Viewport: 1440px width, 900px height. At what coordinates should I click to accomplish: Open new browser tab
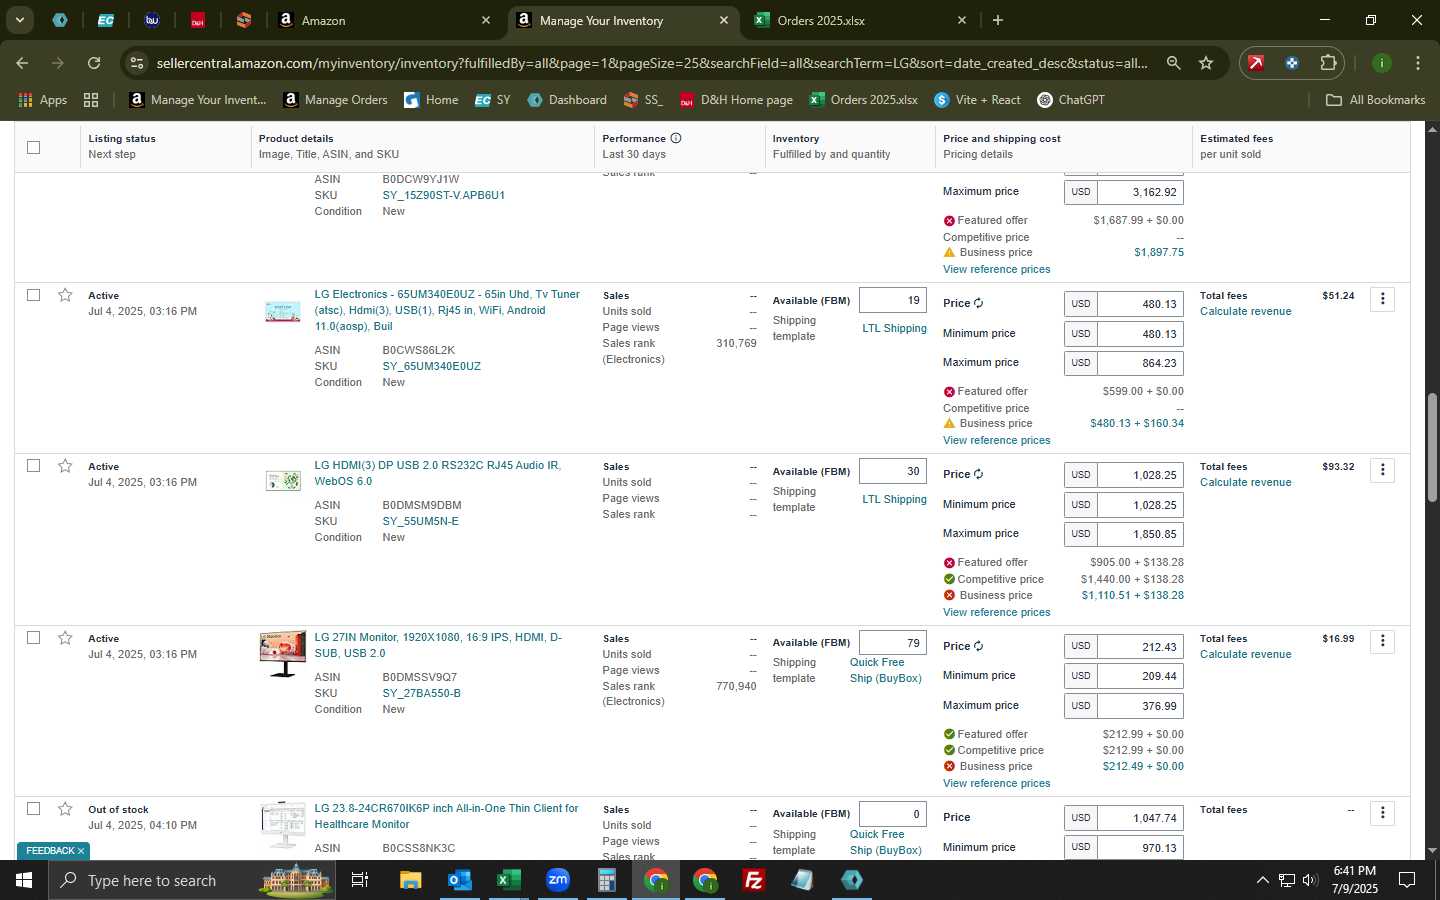point(997,20)
